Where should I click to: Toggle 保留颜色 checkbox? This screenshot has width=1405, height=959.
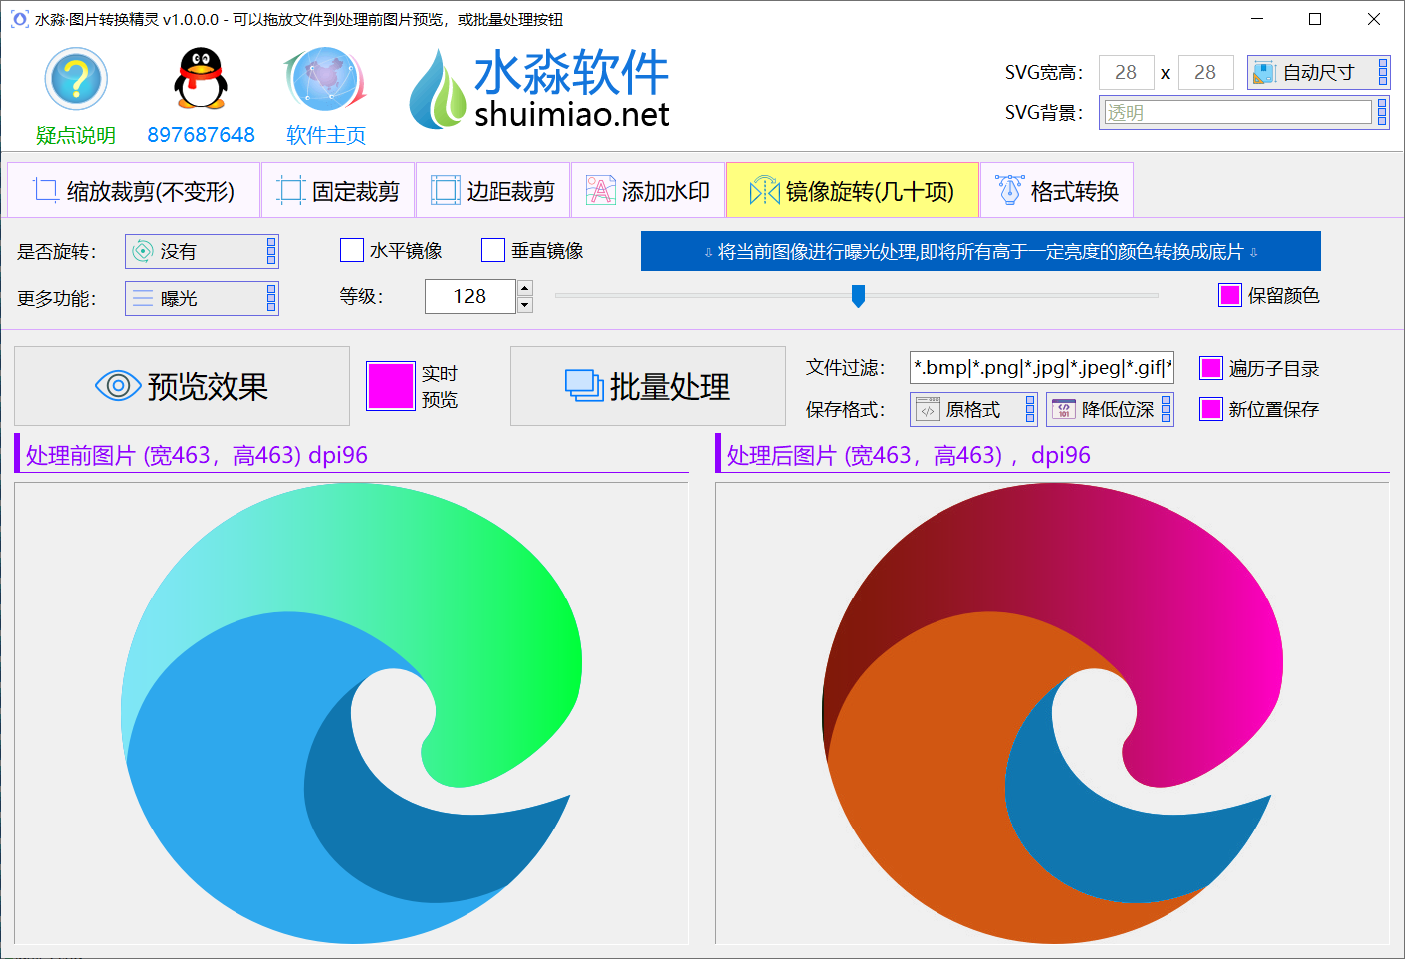pyautogui.click(x=1230, y=295)
